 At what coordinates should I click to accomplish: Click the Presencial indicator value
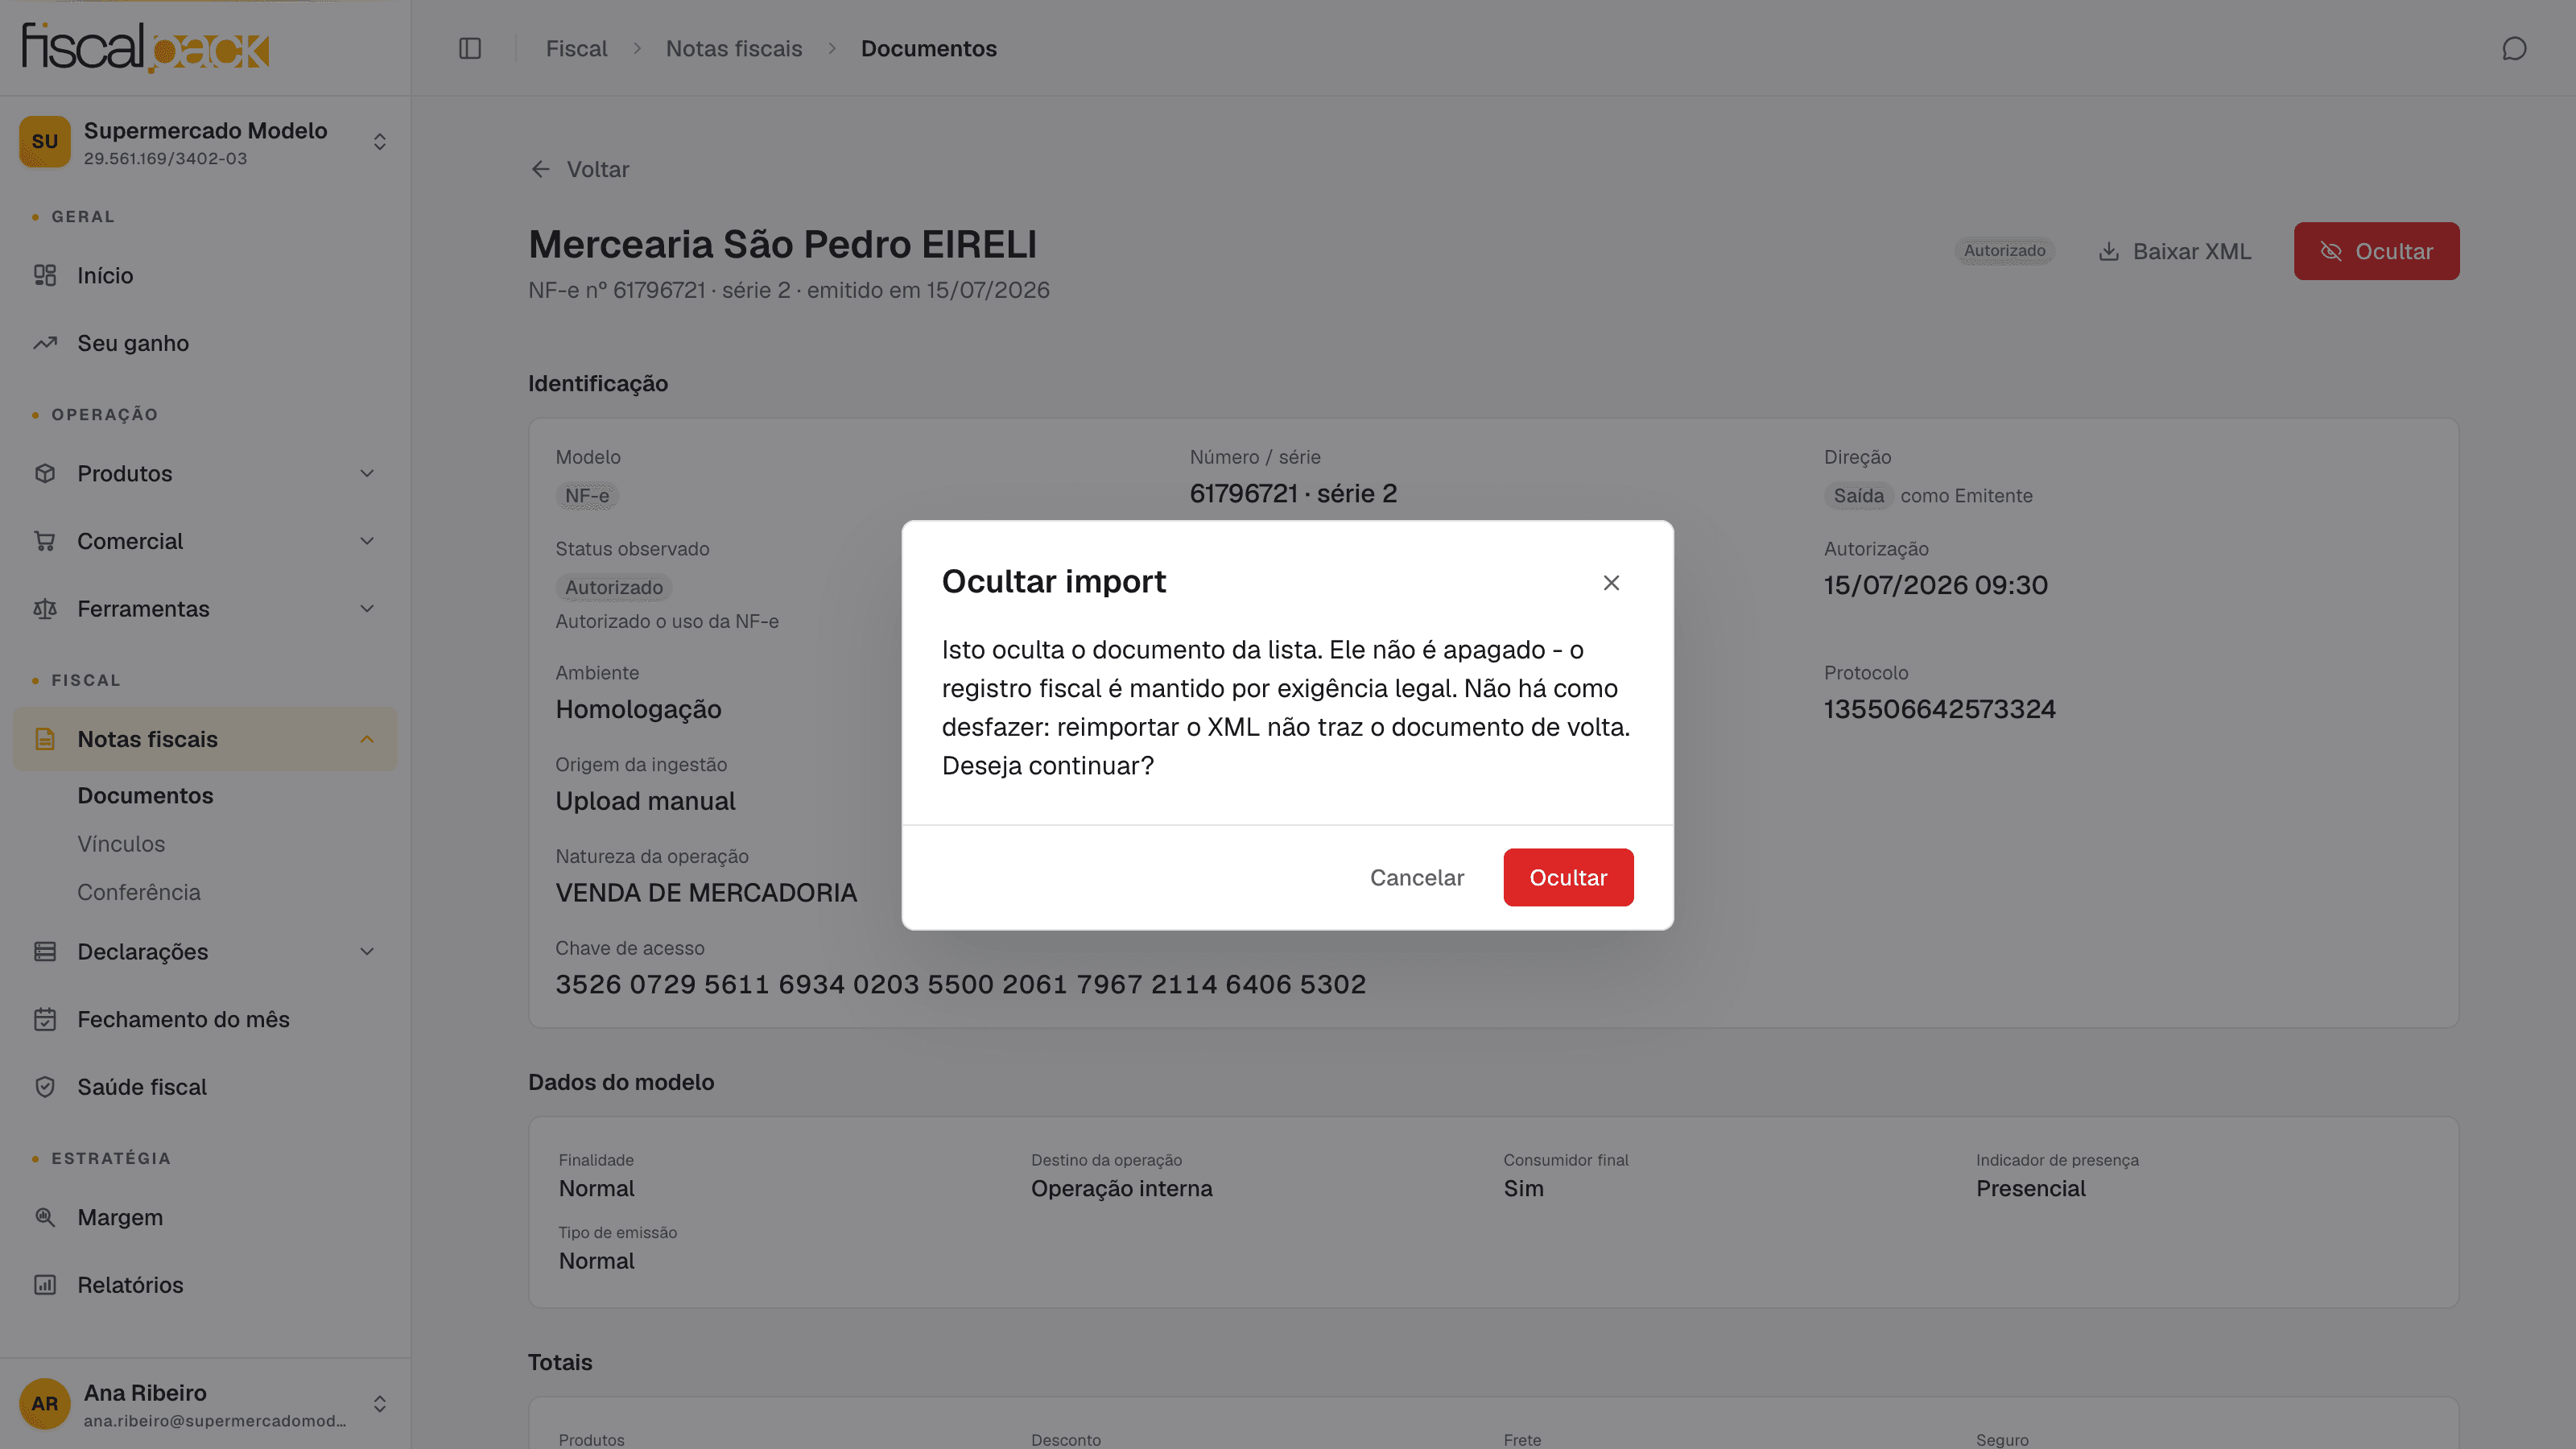point(2030,1188)
